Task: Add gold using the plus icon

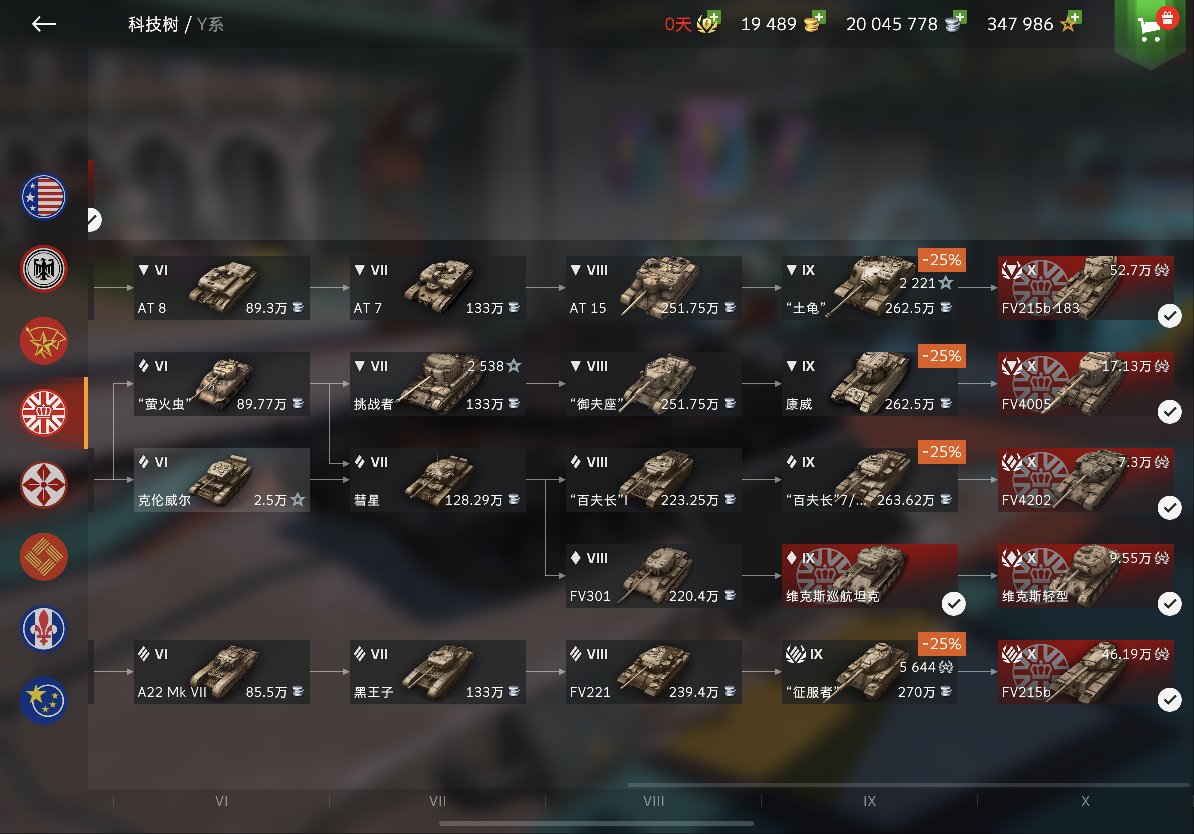Action: [x=819, y=18]
